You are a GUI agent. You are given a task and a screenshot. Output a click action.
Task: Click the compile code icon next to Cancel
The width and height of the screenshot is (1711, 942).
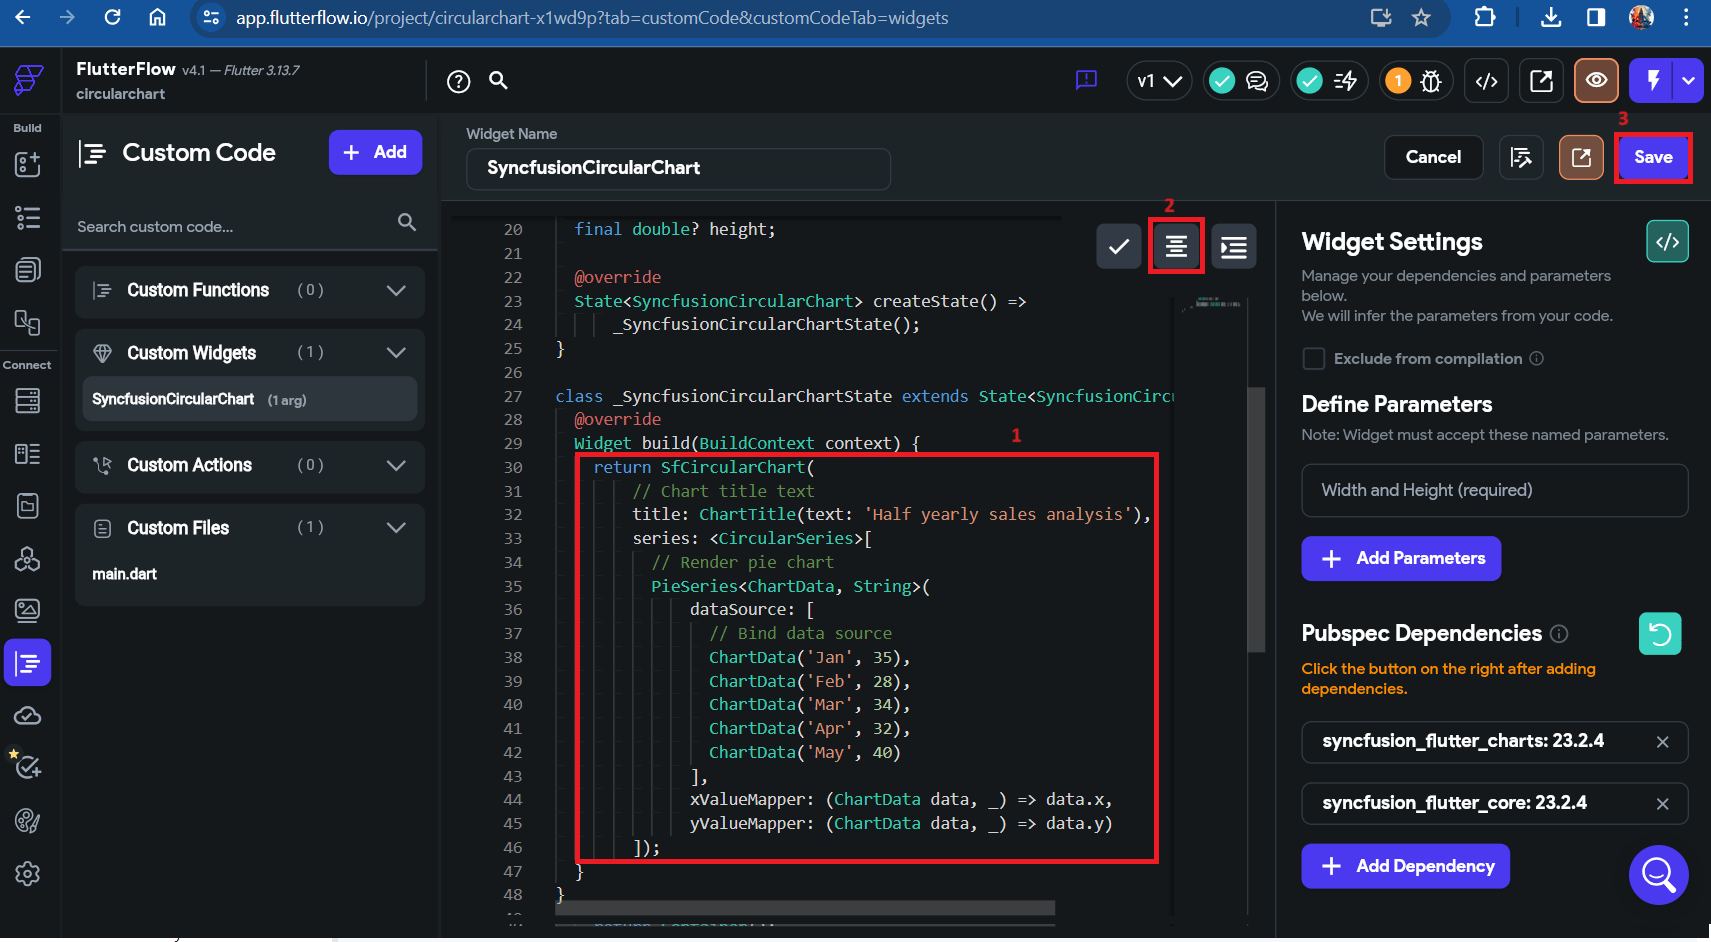tap(1521, 158)
